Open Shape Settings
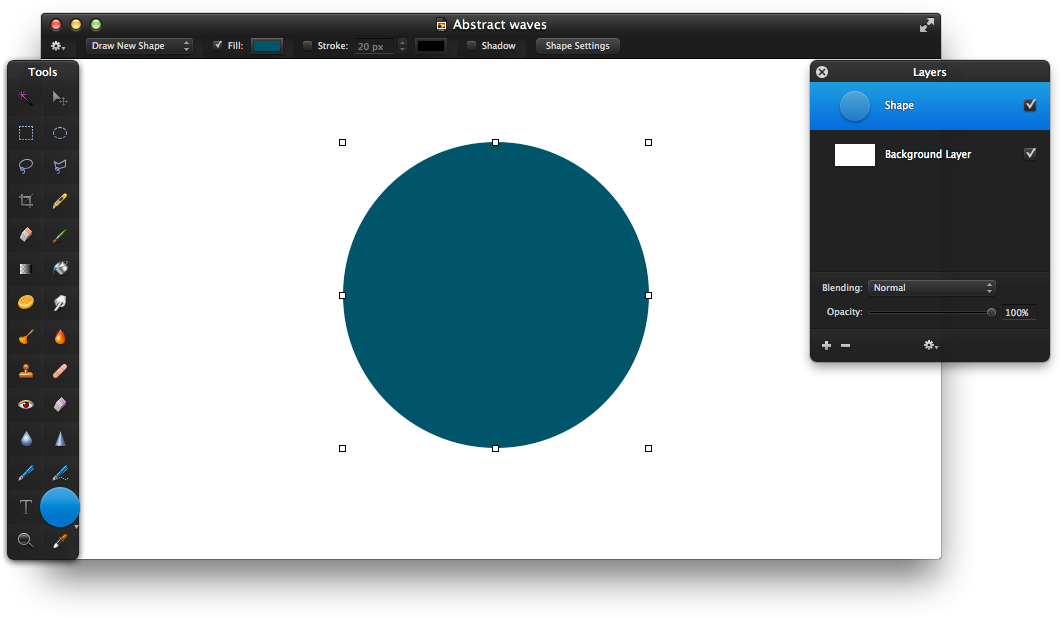 click(577, 45)
